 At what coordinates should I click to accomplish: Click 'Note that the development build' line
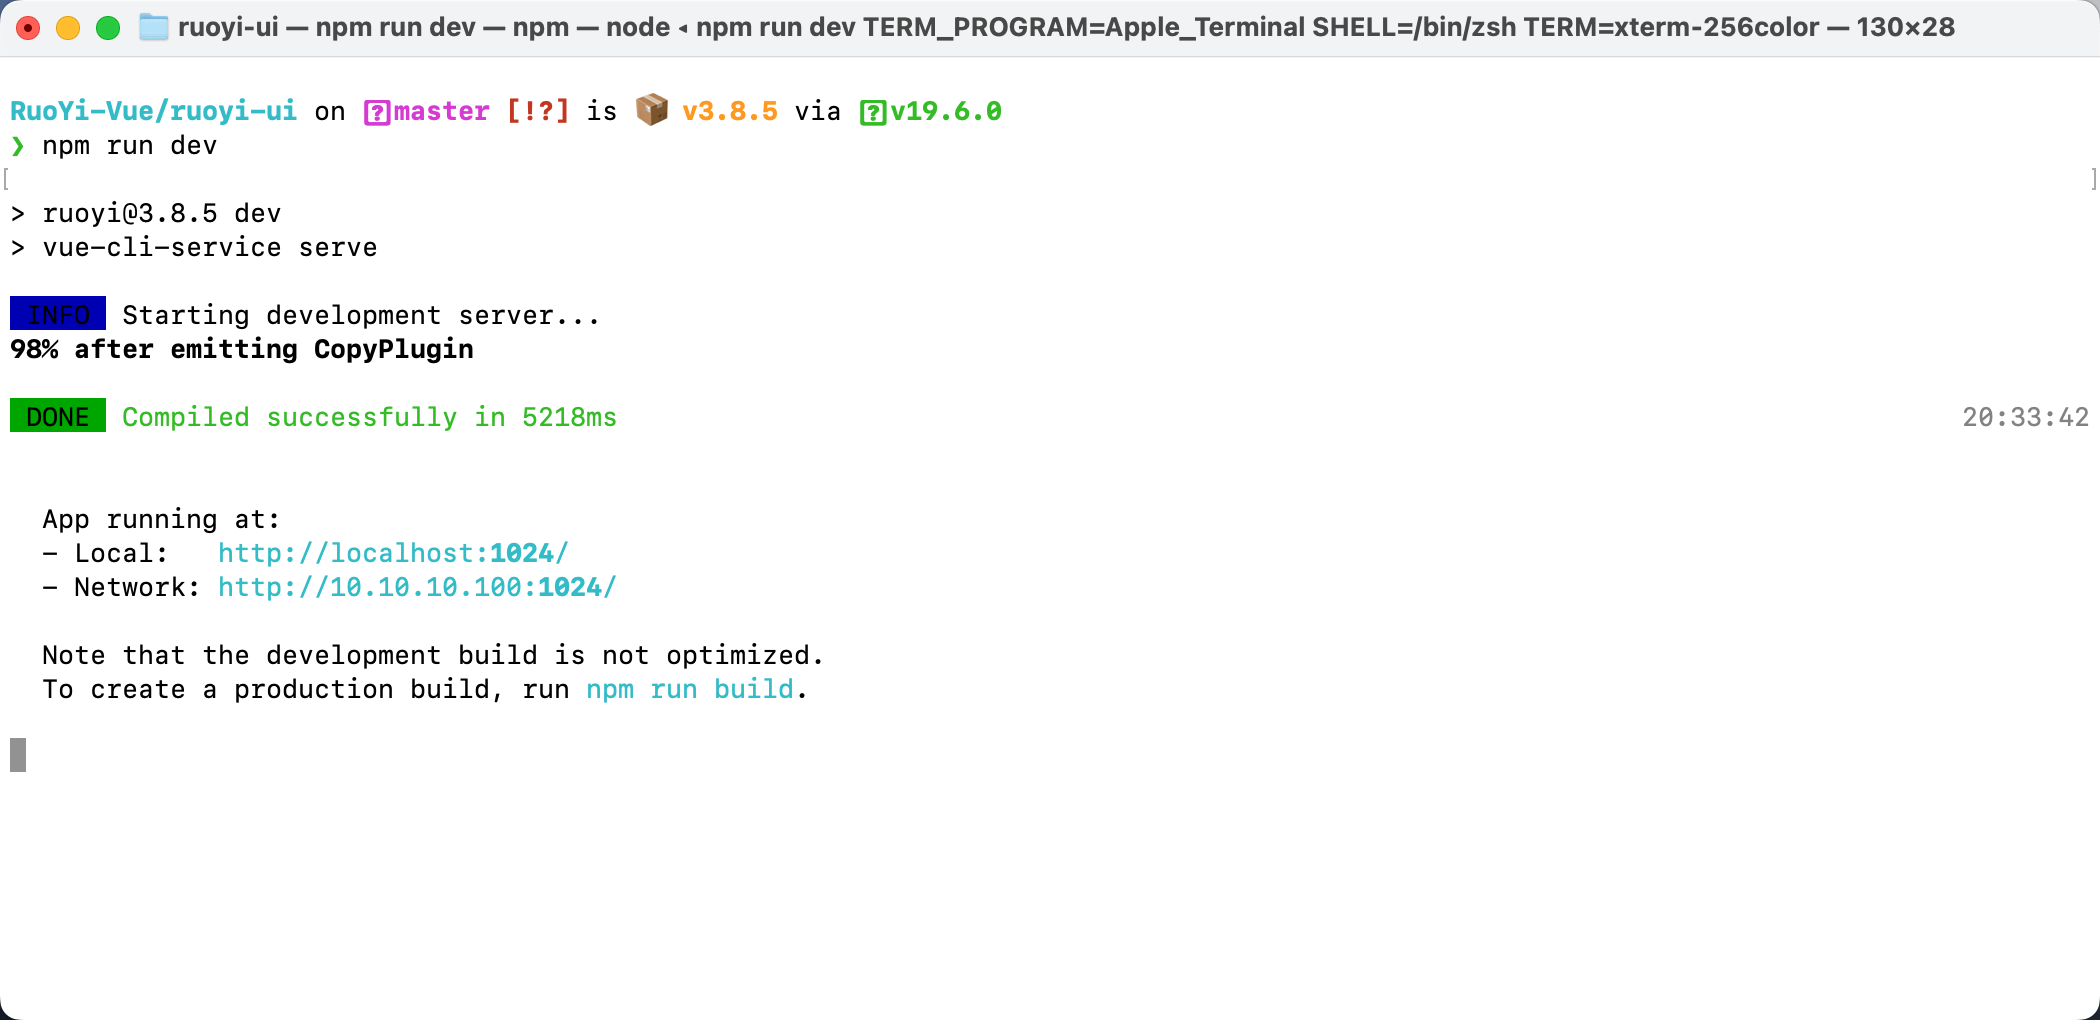[x=433, y=655]
